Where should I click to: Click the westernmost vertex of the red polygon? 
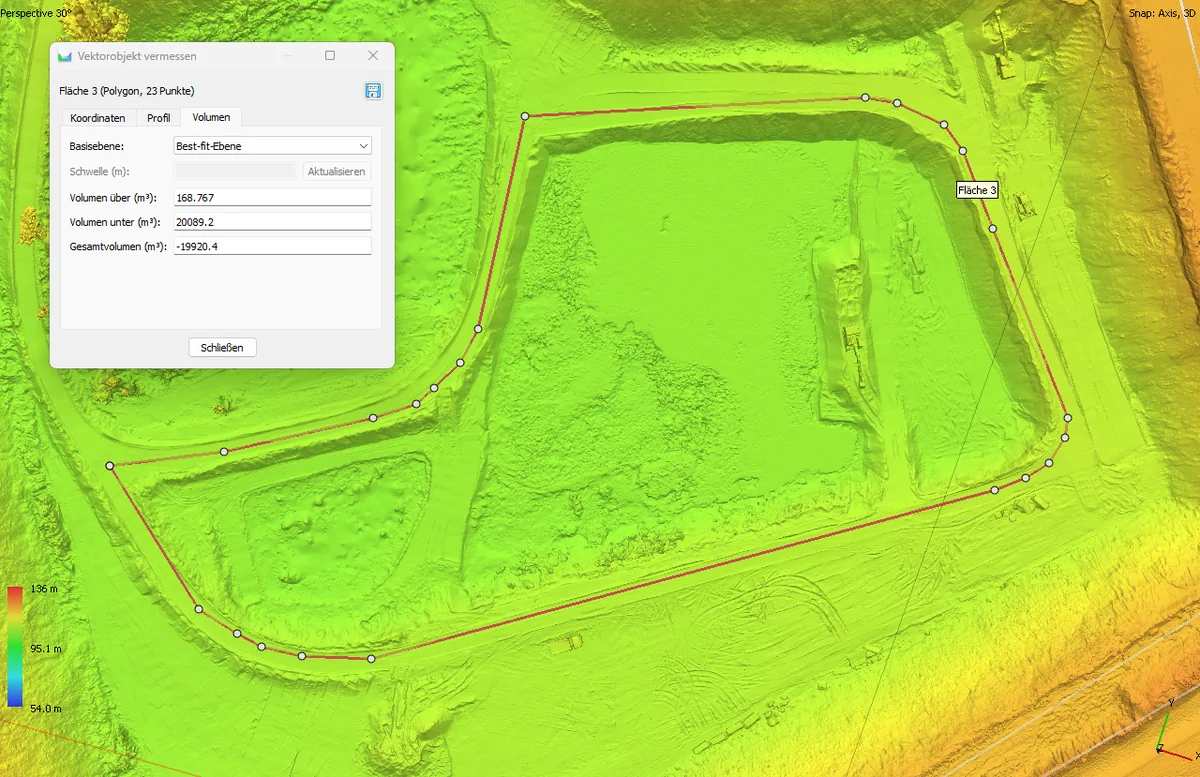109,466
